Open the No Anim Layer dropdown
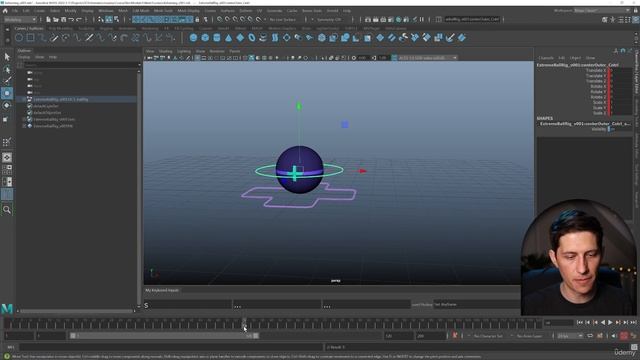The image size is (640, 360). (530, 336)
